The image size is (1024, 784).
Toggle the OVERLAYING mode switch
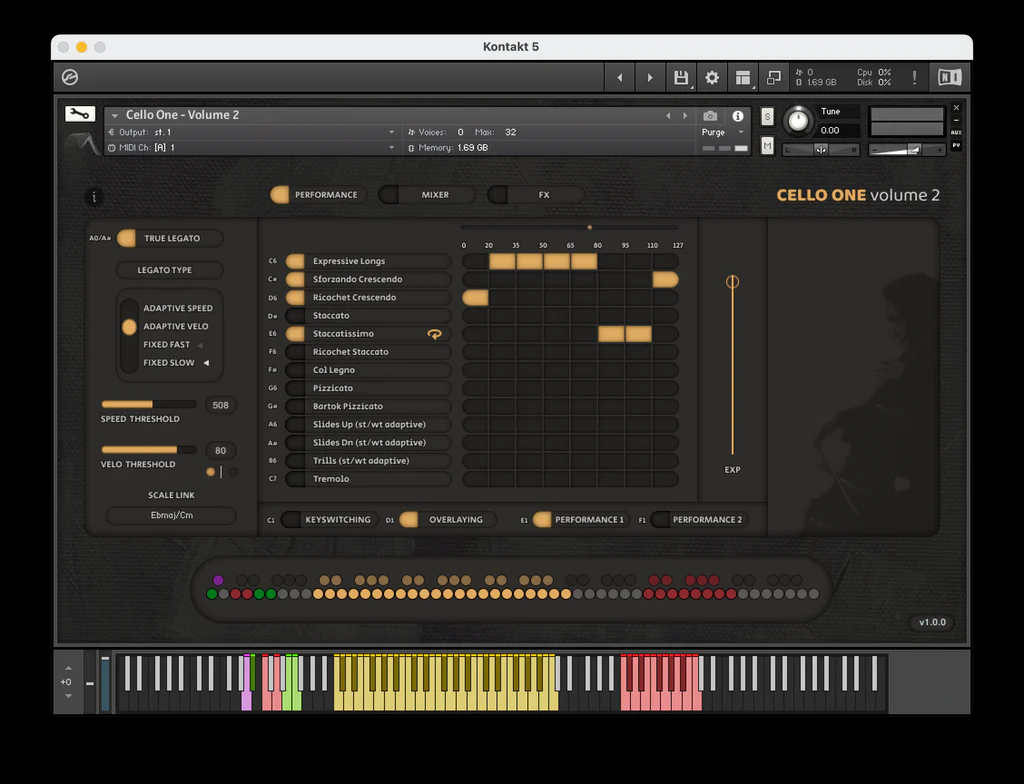pos(409,520)
